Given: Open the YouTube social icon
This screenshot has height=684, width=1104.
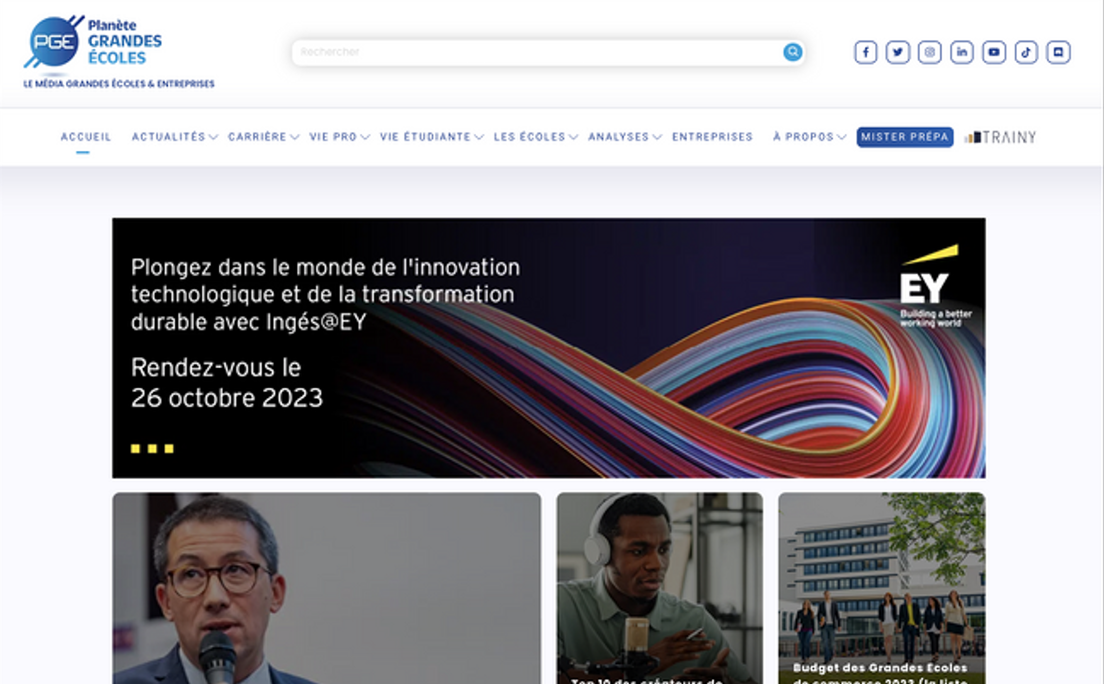Looking at the screenshot, I should click(993, 52).
